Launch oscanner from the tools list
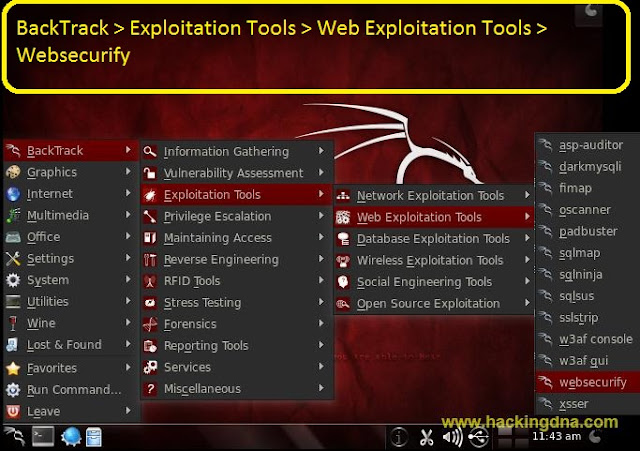The height and width of the screenshot is (451, 640). tap(588, 210)
